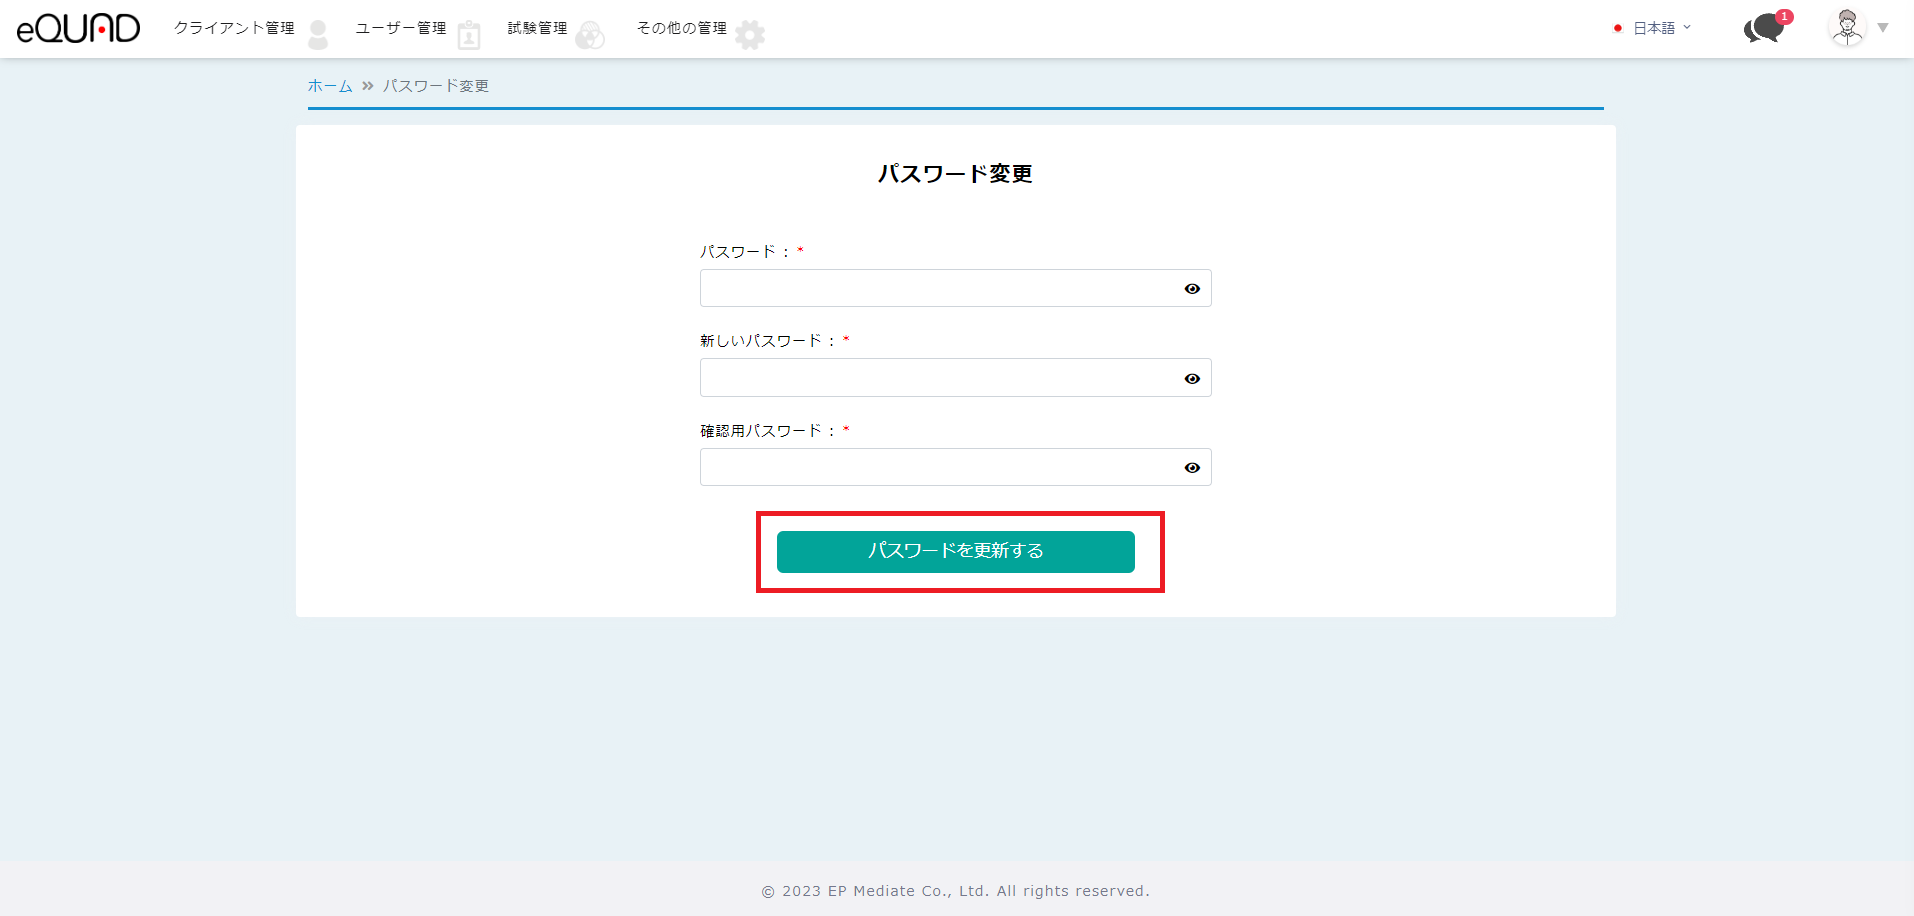Open the chat messages notification icon
1914x916 pixels.
pyautogui.click(x=1763, y=29)
